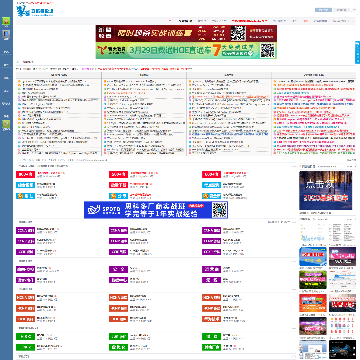Click the QR code inside the red banner
The width and height of the screenshot is (360, 360).
[x=238, y=33]
